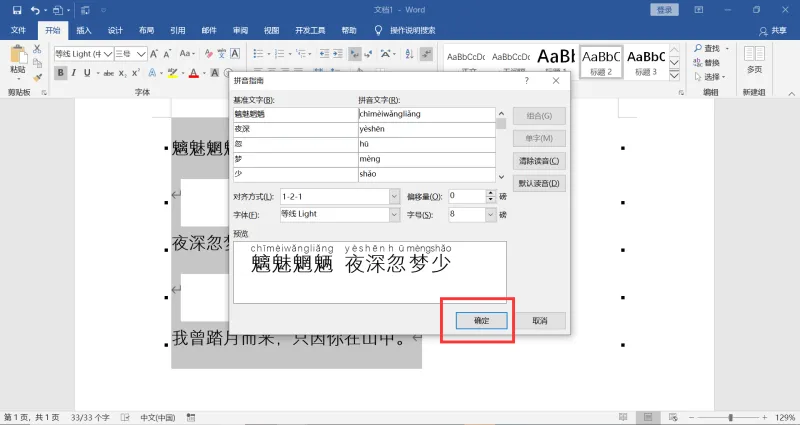Toggle show paragraph marks
This screenshot has height=425, width=800.
427,54
